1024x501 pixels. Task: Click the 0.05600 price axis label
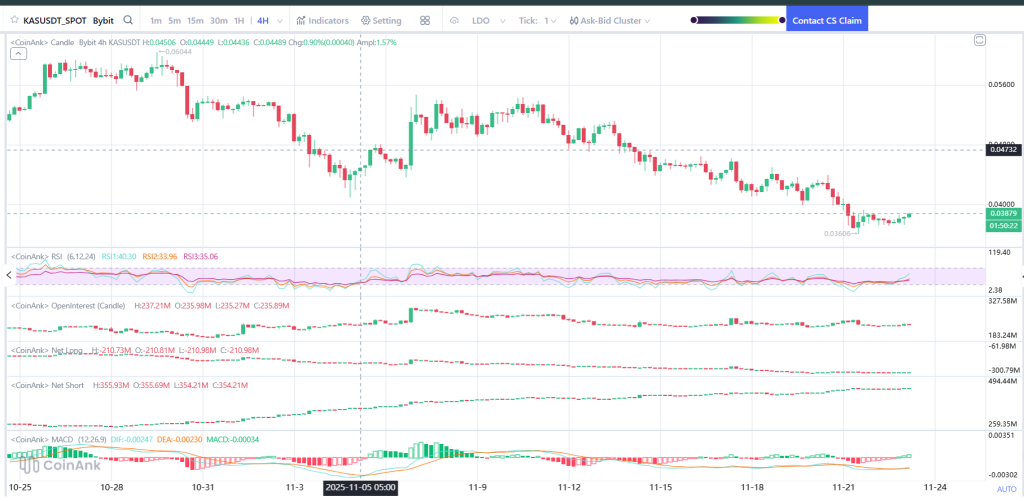pos(1001,85)
